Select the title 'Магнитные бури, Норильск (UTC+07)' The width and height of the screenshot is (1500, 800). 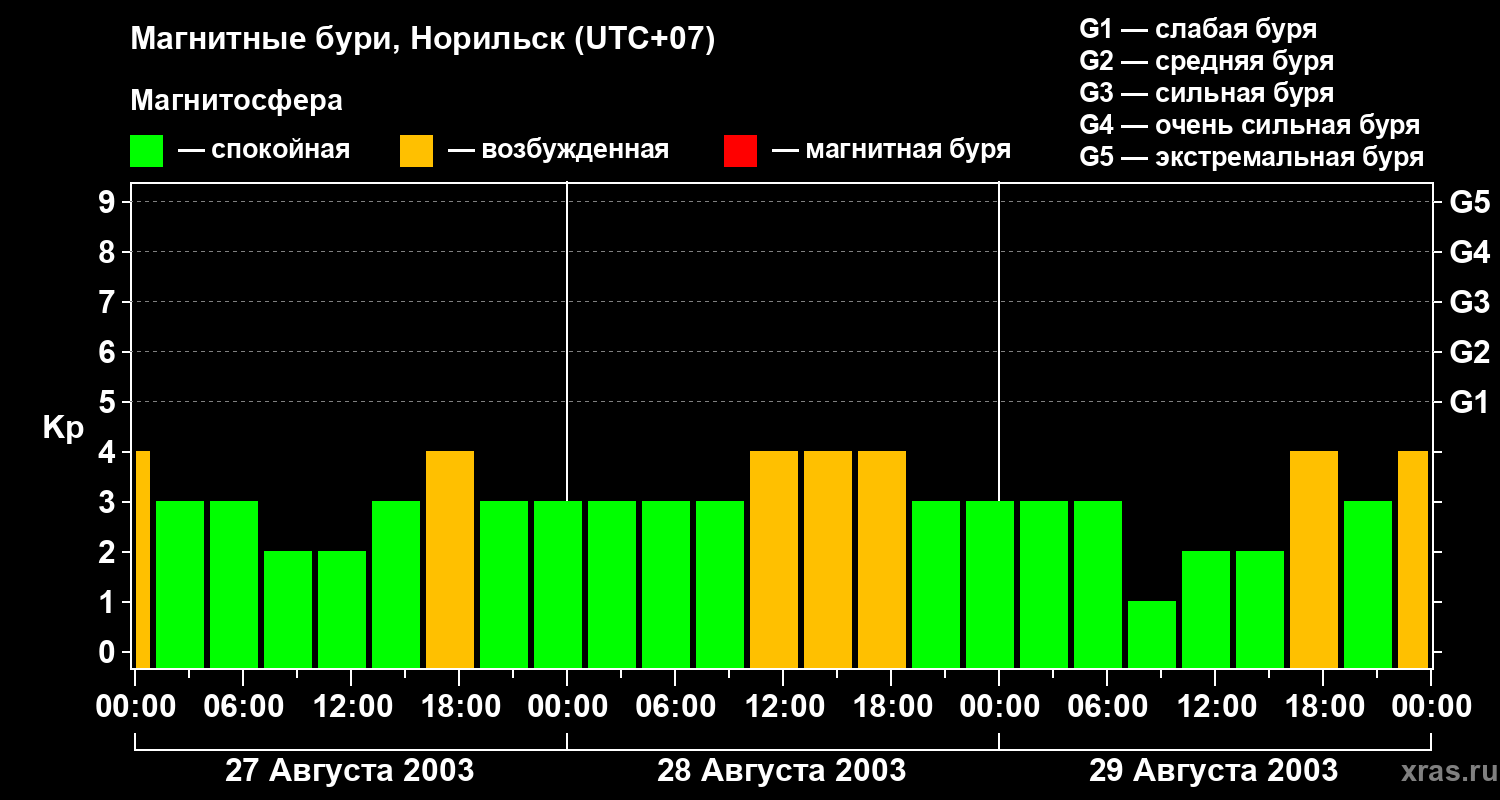pyautogui.click(x=423, y=40)
